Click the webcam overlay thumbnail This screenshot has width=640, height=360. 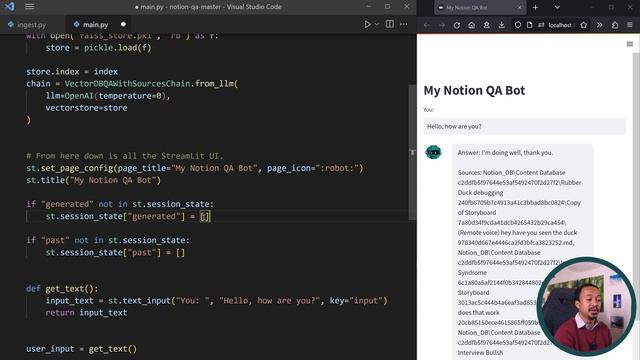[586, 307]
